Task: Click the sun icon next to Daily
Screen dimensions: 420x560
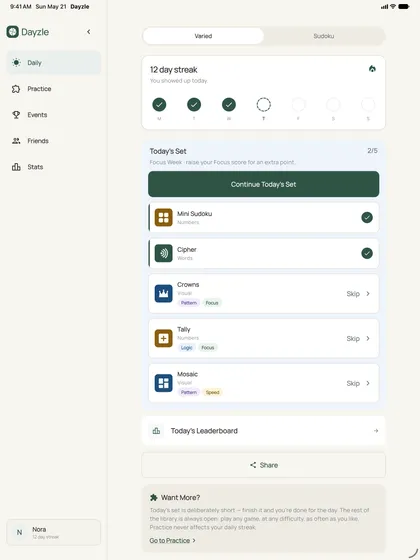Action: tap(16, 63)
